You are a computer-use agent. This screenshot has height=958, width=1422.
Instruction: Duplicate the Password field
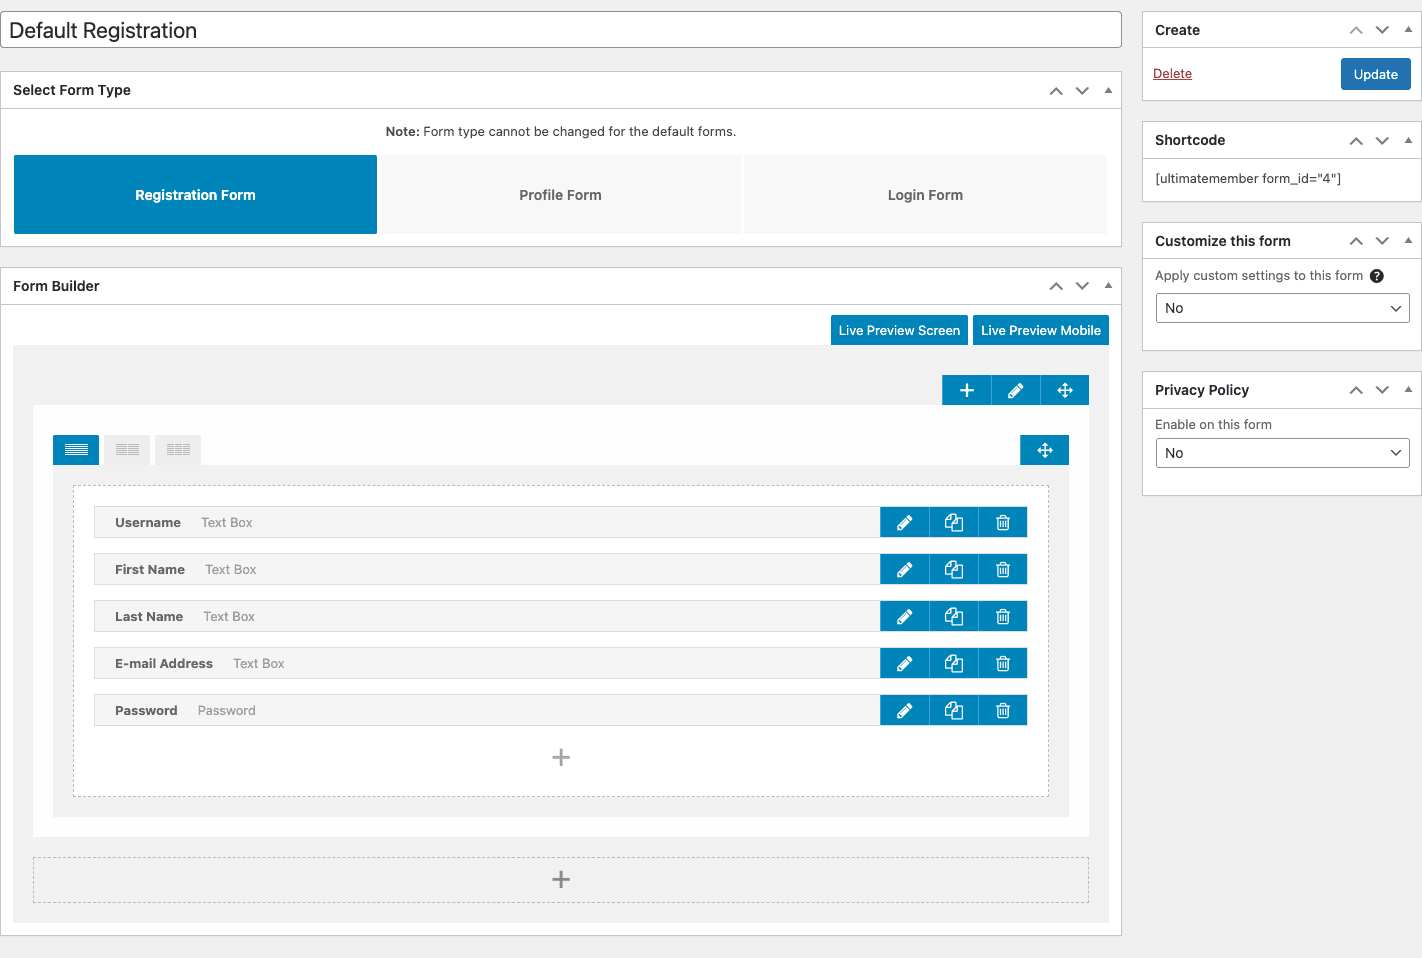pos(954,710)
